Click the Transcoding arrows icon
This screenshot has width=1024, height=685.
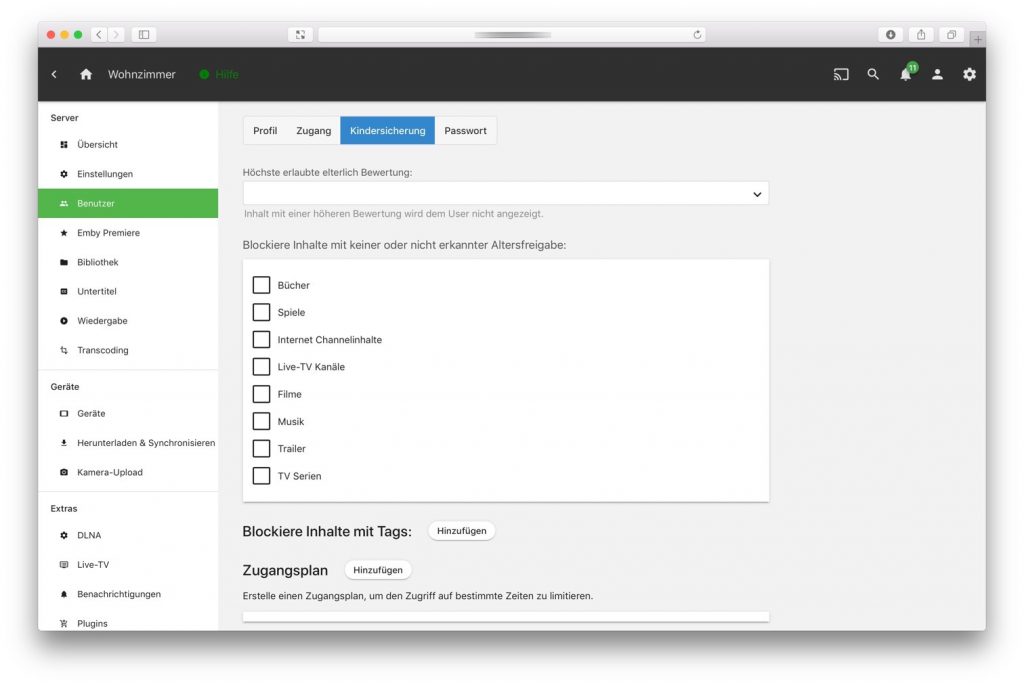point(63,350)
